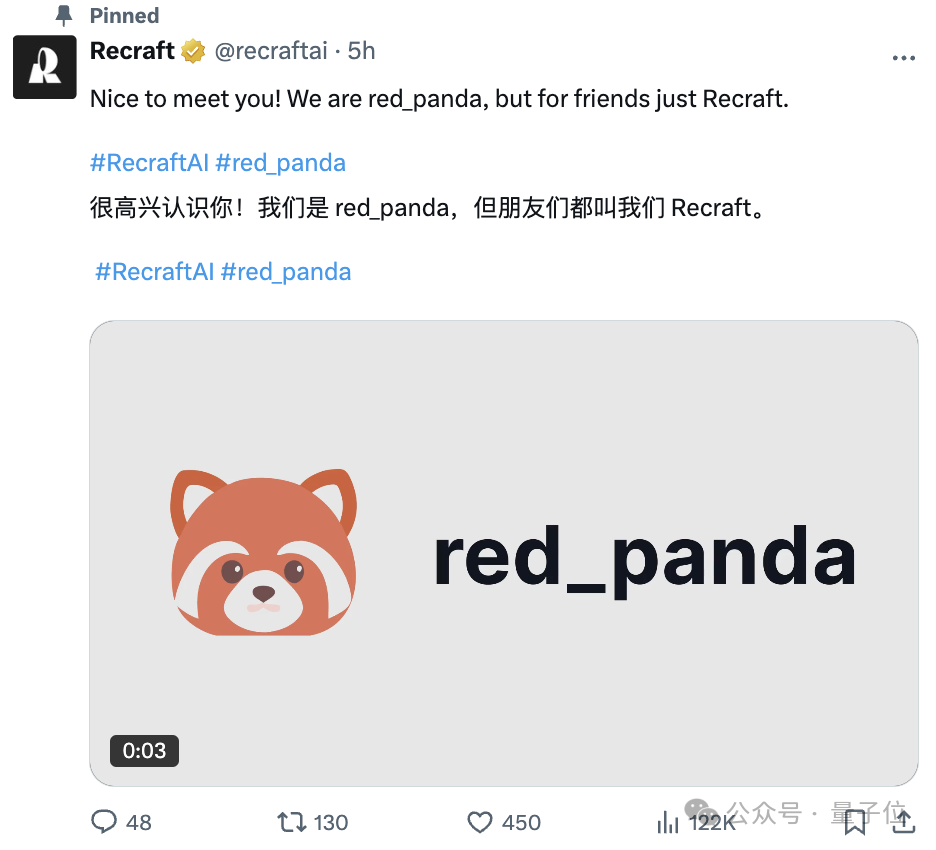This screenshot has width=936, height=850.
Task: Play the red_panda video
Action: [504, 553]
